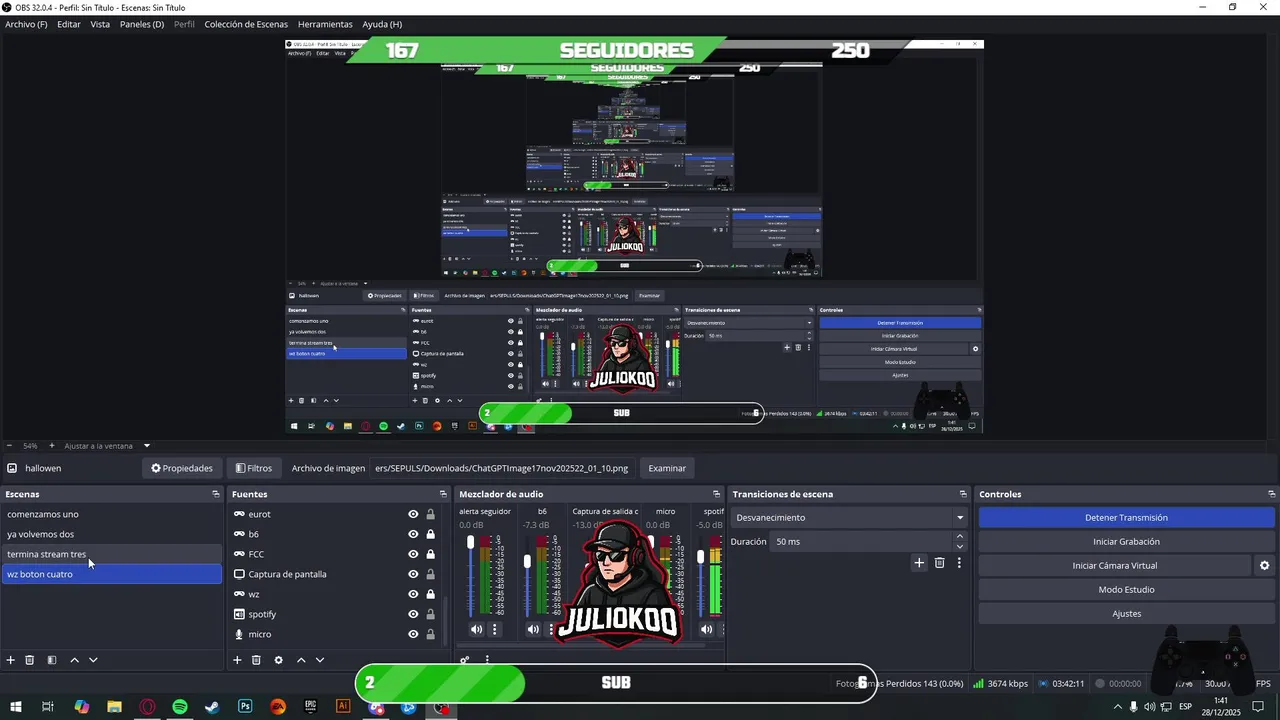The image size is (1280, 720).
Task: Select scene termina stream tres
Action: [111, 554]
